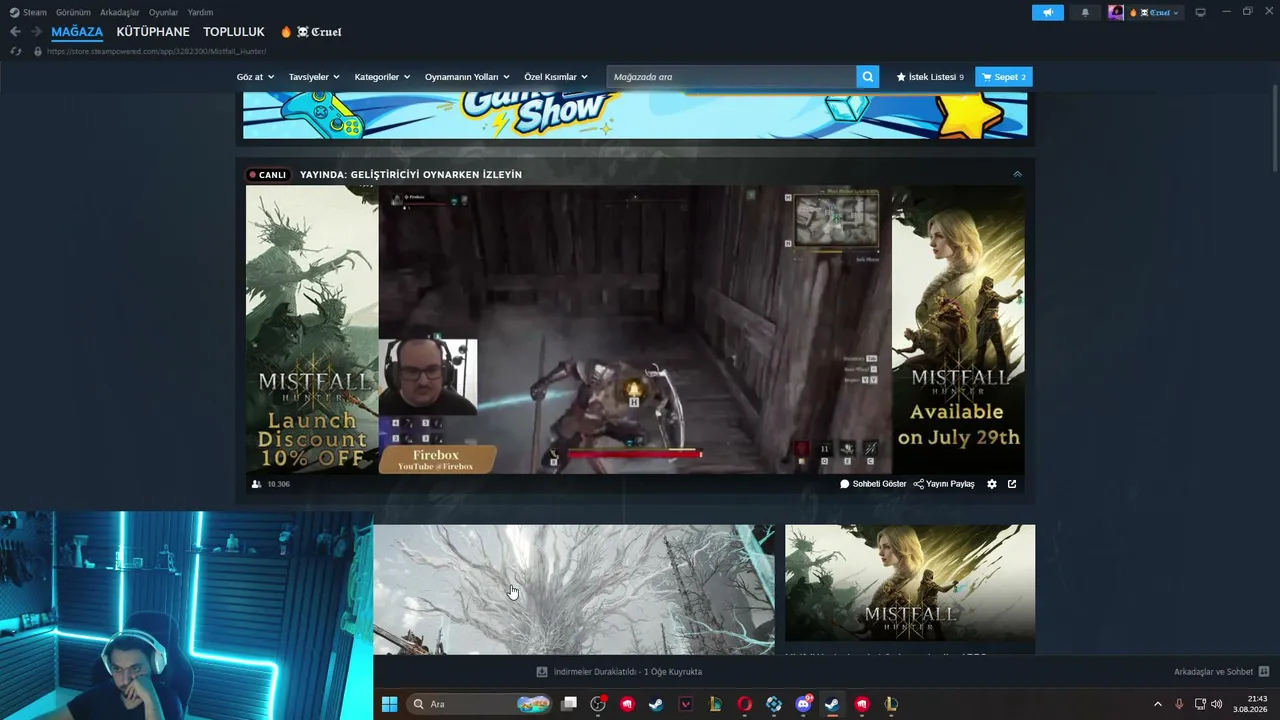
Task: Open the profile avatar picture
Action: point(1116,12)
